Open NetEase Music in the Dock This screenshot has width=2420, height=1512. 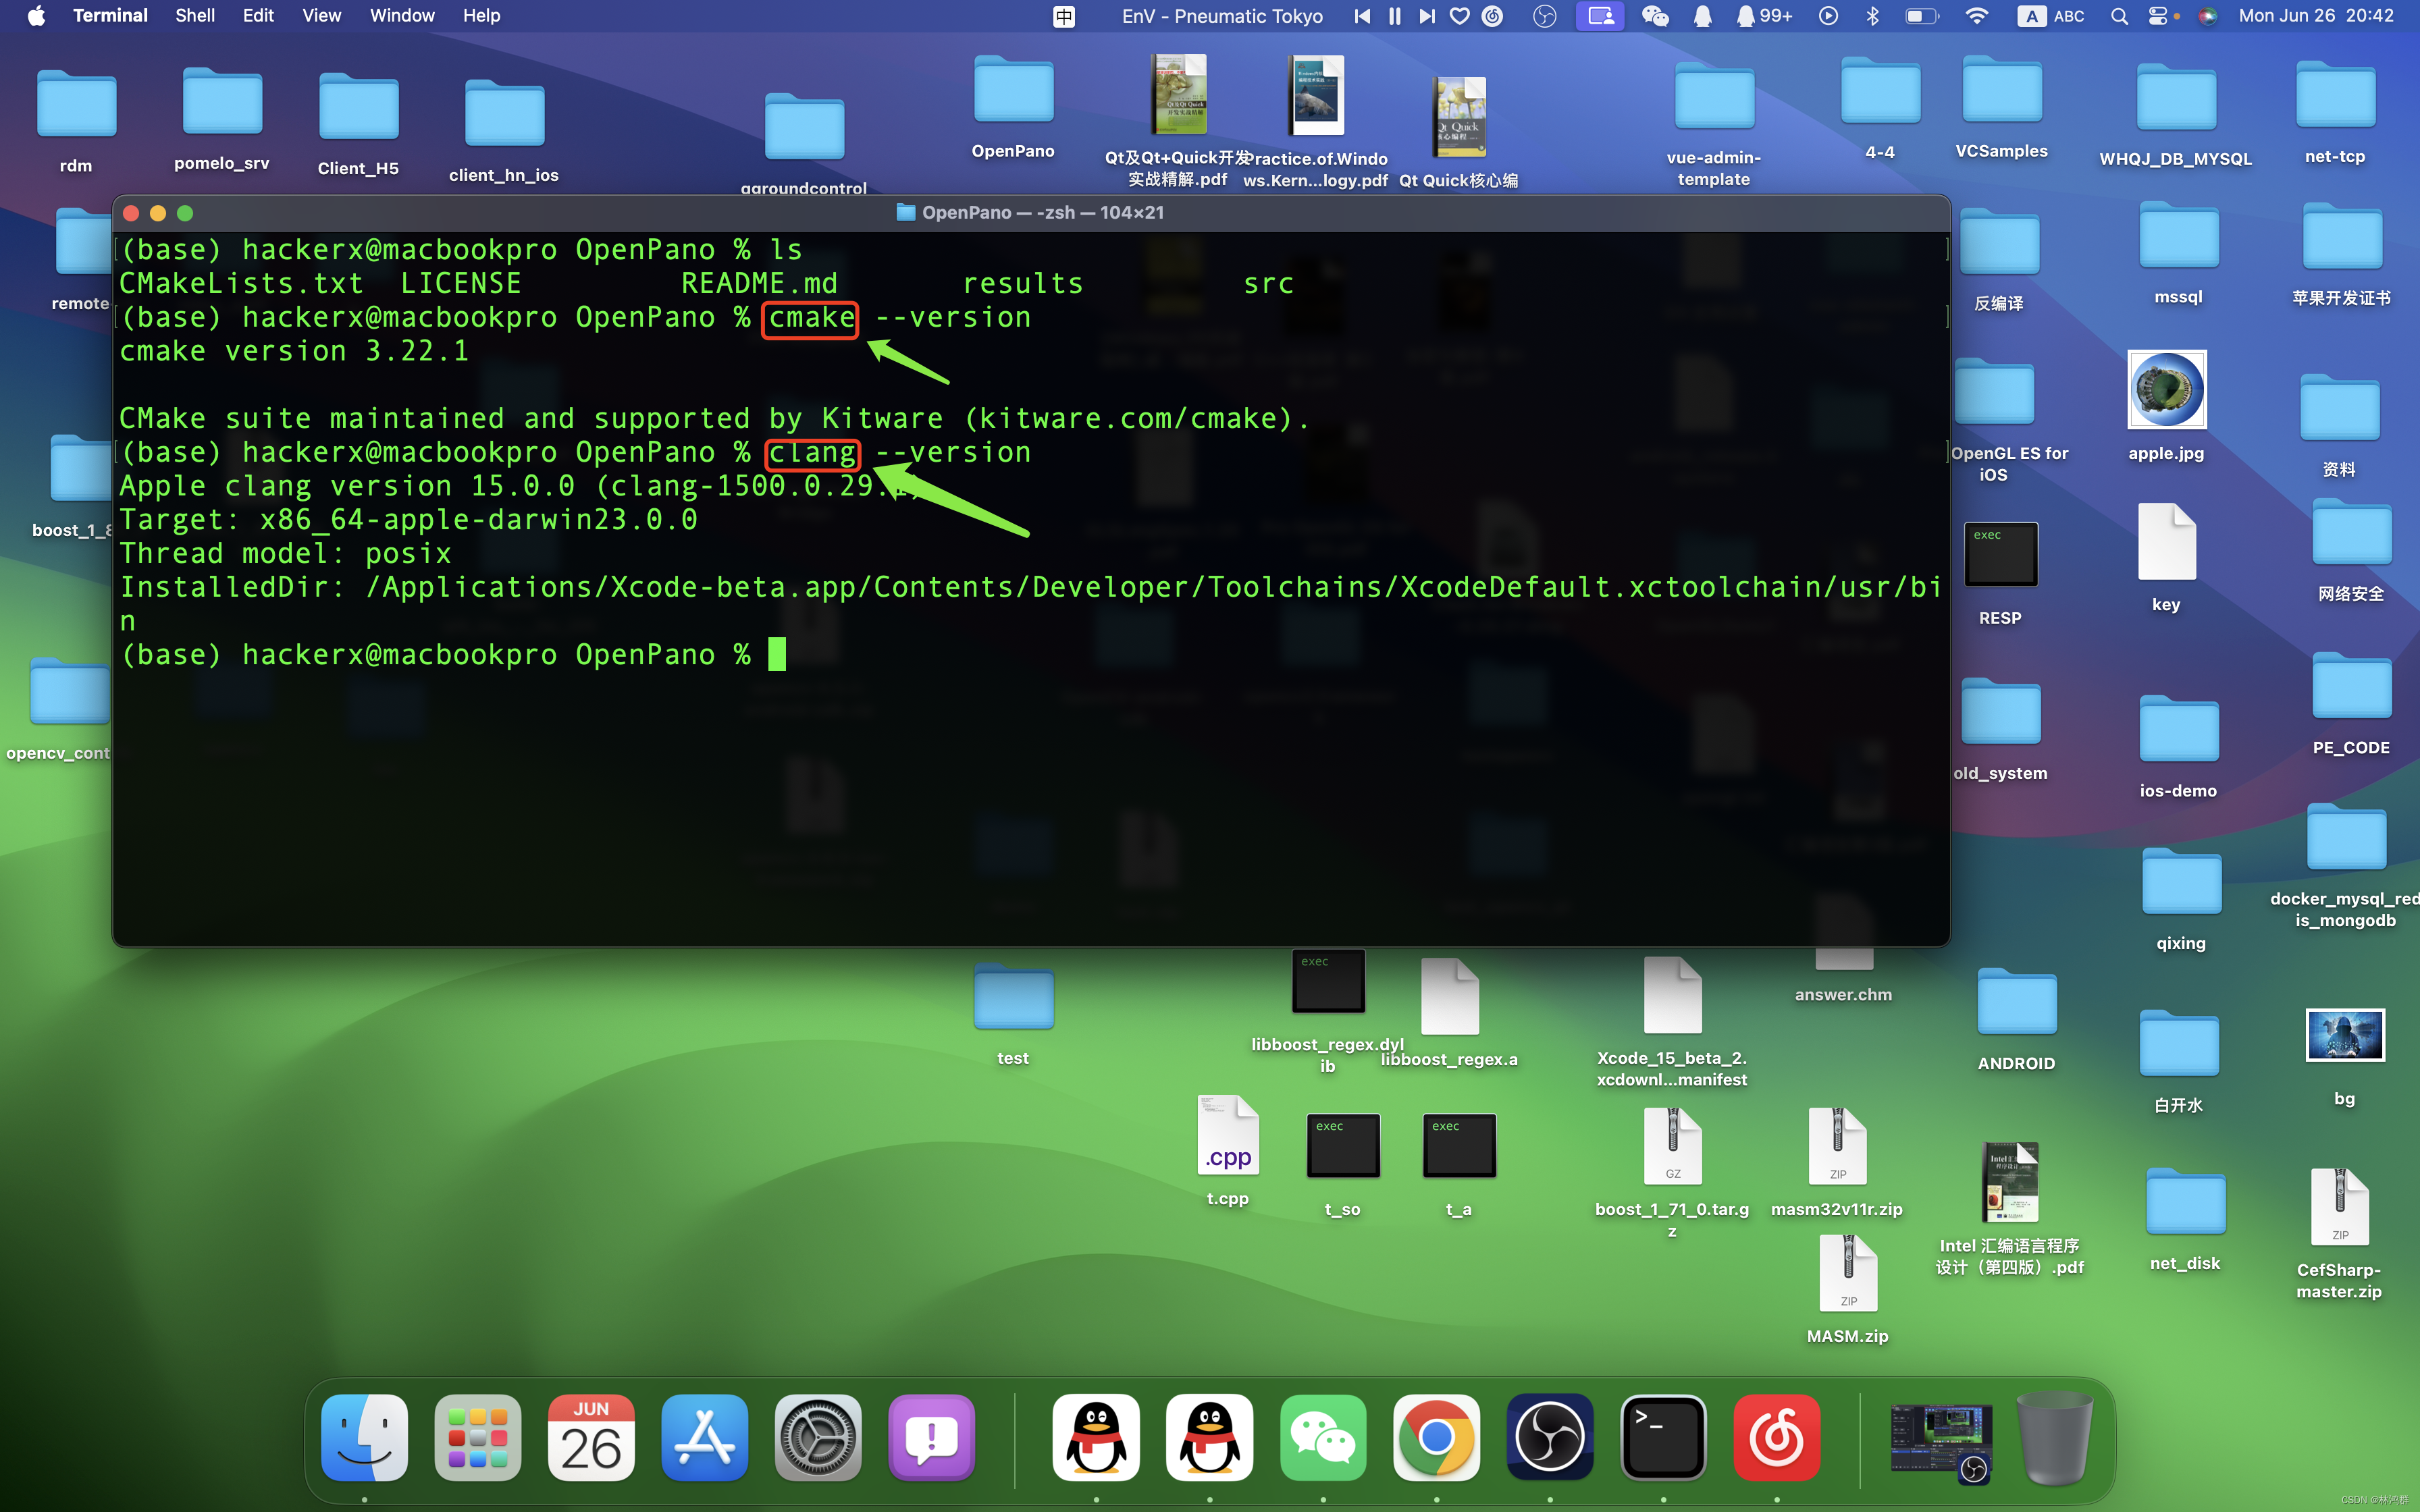coord(1777,1437)
